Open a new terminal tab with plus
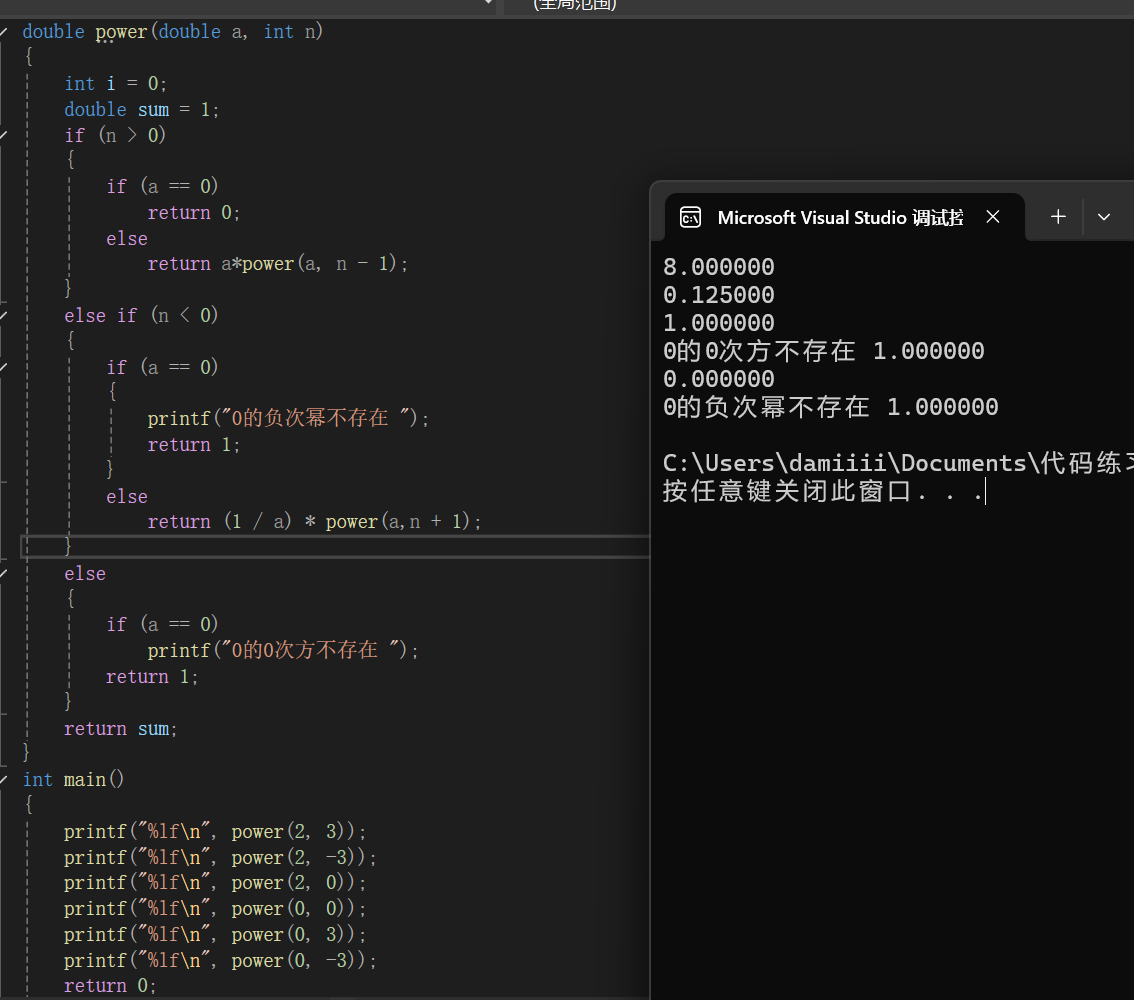The height and width of the screenshot is (1000, 1134). tap(1058, 217)
